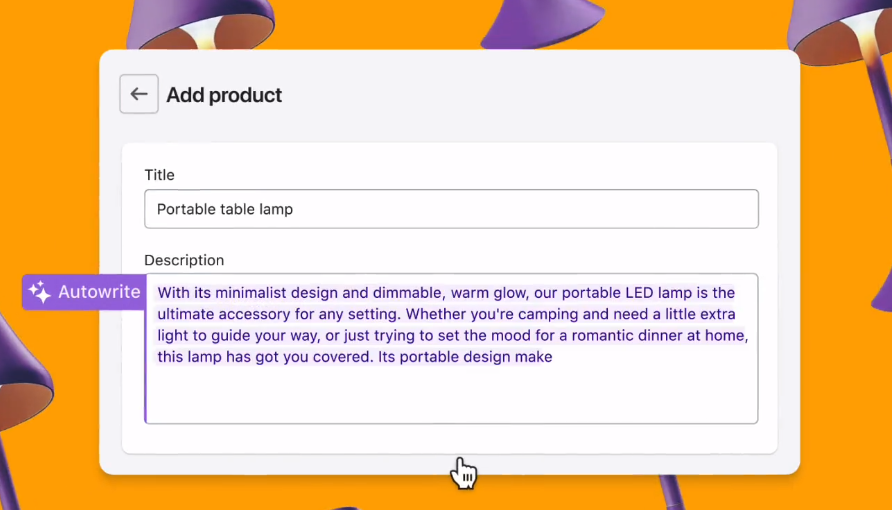Click the Description field label

(184, 260)
